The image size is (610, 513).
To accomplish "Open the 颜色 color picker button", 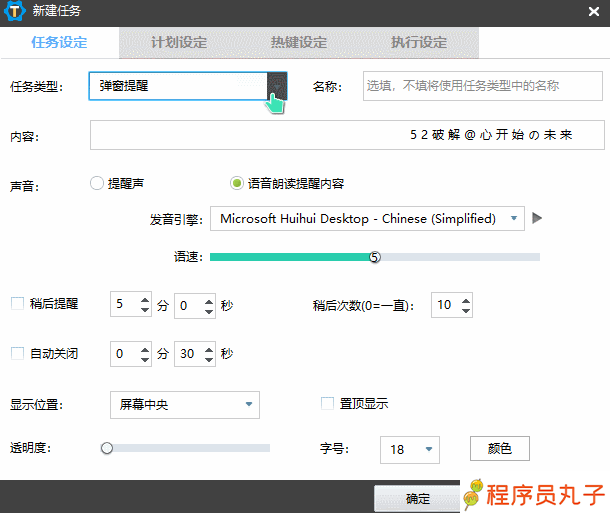I will 500,448.
